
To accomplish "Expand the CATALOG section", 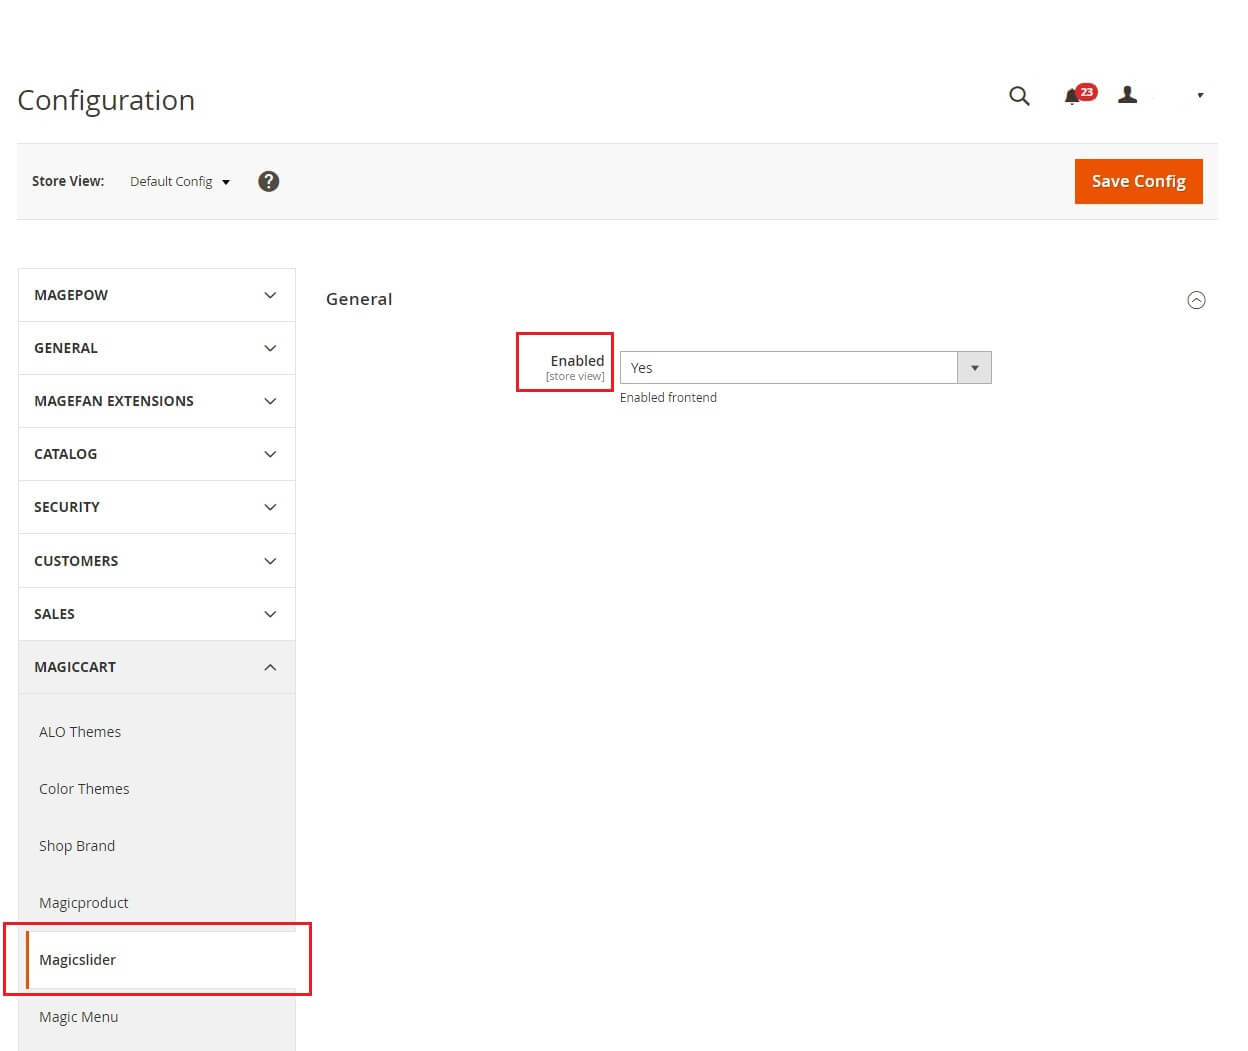I will click(156, 454).
